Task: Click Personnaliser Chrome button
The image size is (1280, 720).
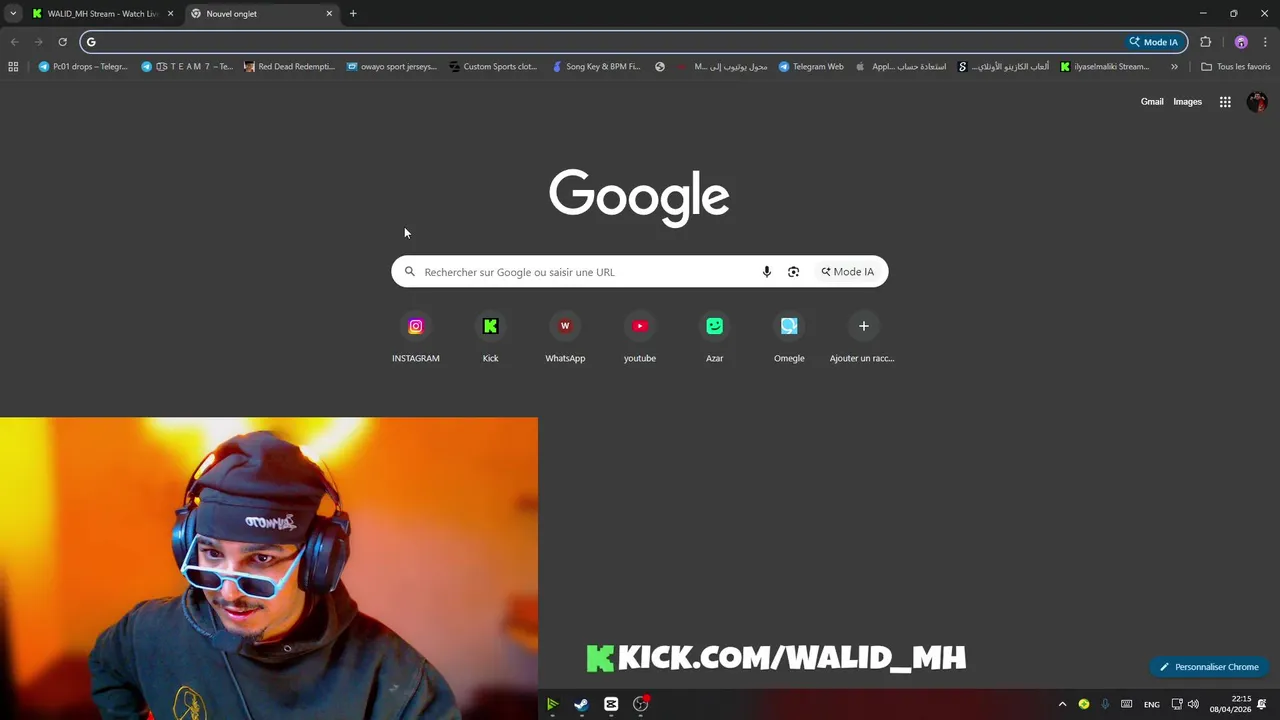Action: click(1209, 667)
